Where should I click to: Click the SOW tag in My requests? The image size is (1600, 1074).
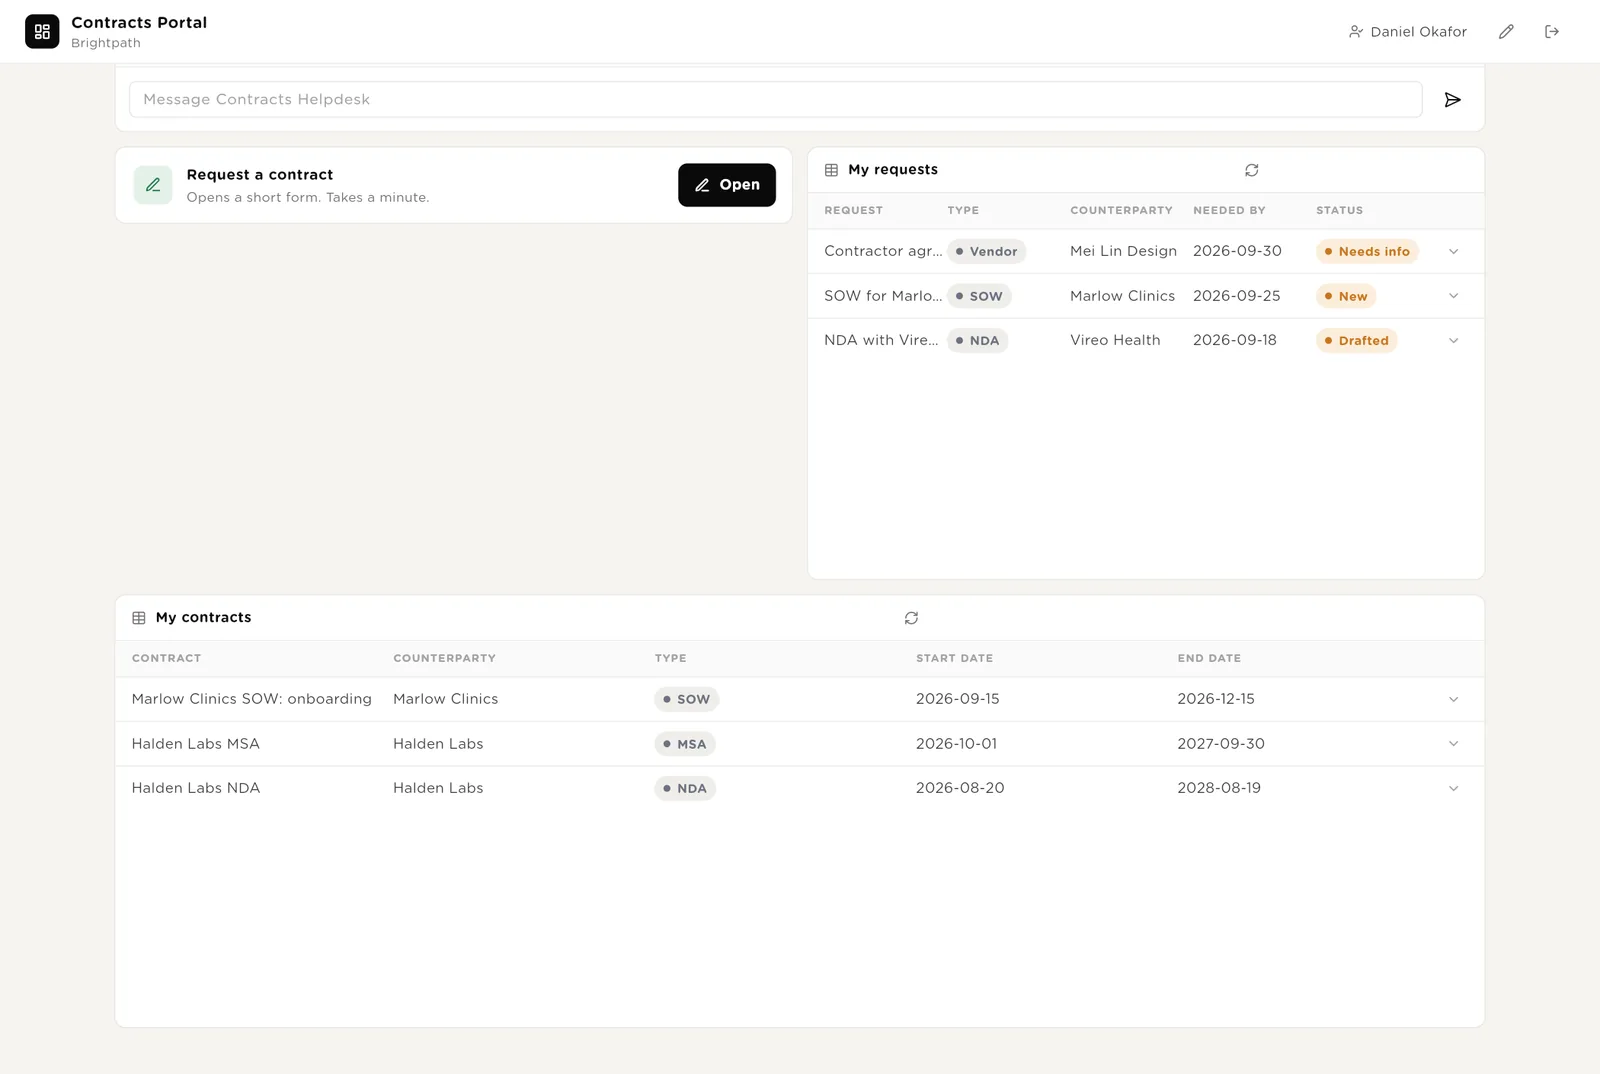[x=979, y=296]
